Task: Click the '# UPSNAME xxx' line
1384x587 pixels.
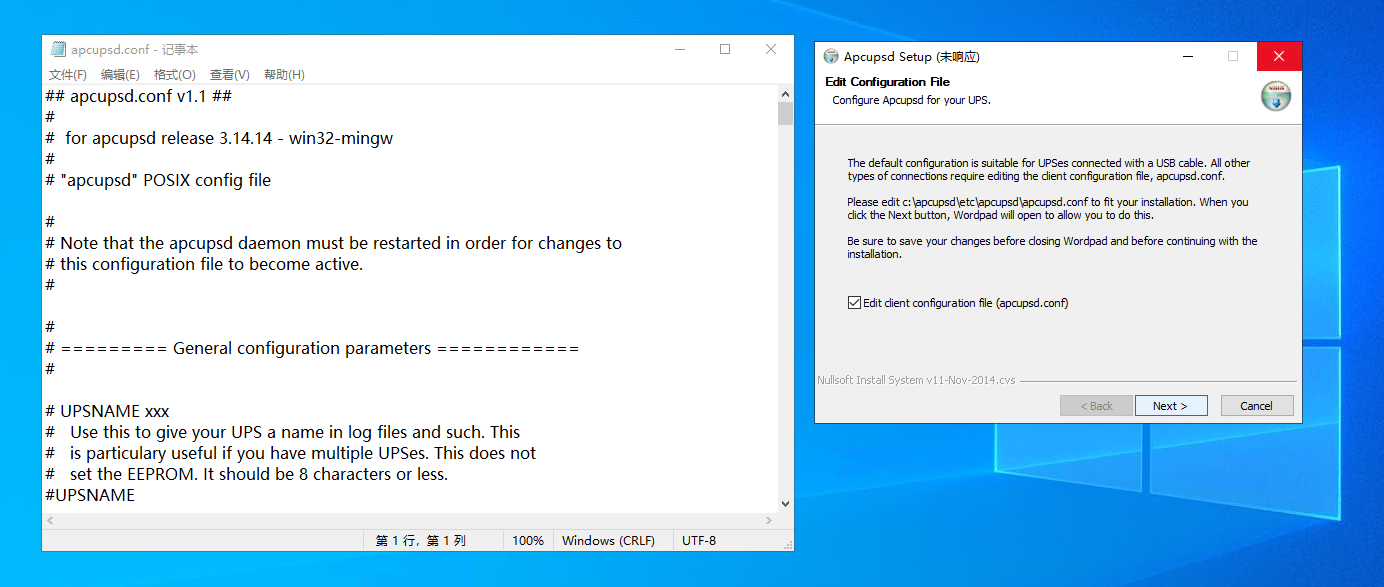Action: point(108,411)
